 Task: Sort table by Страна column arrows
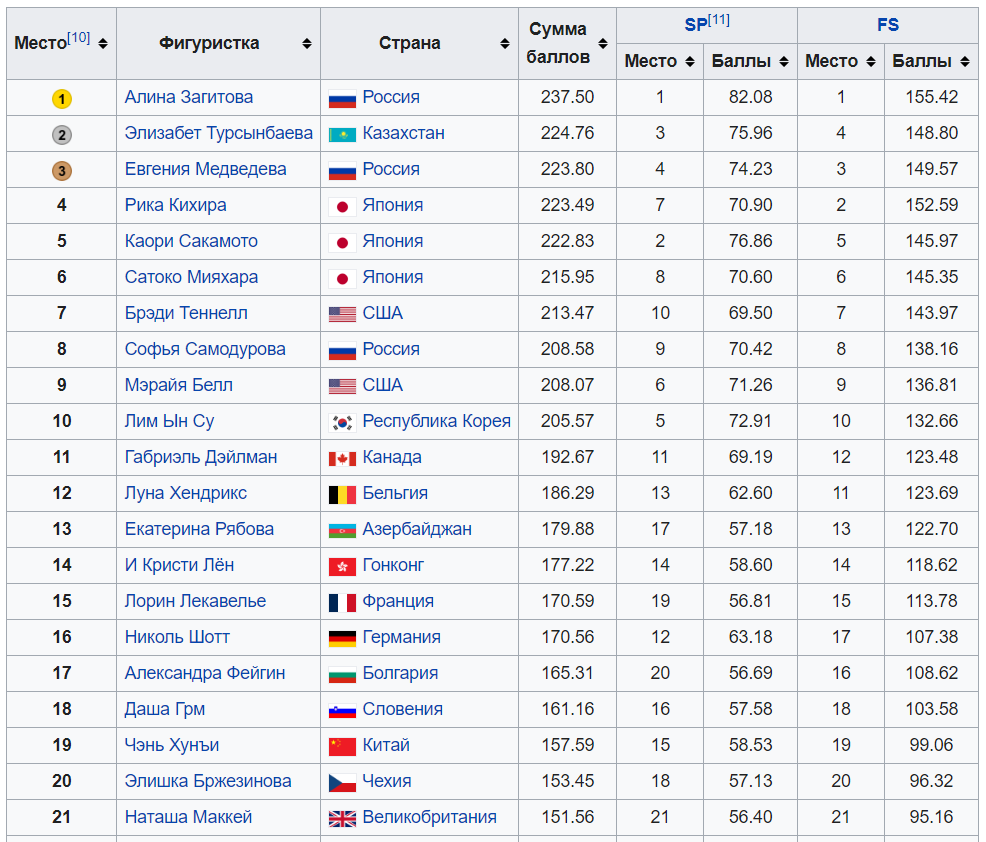click(x=504, y=44)
